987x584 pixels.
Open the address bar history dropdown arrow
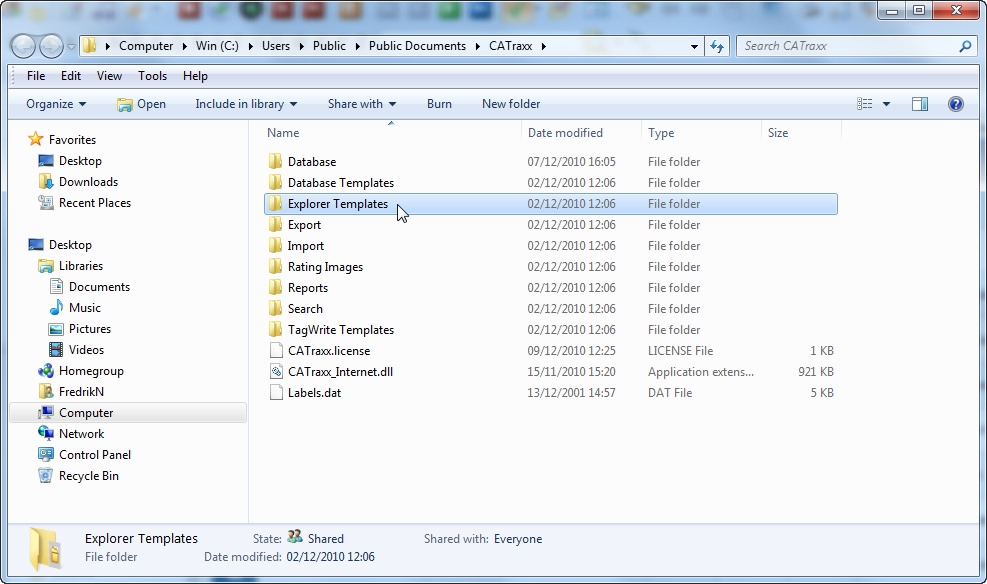(x=694, y=47)
